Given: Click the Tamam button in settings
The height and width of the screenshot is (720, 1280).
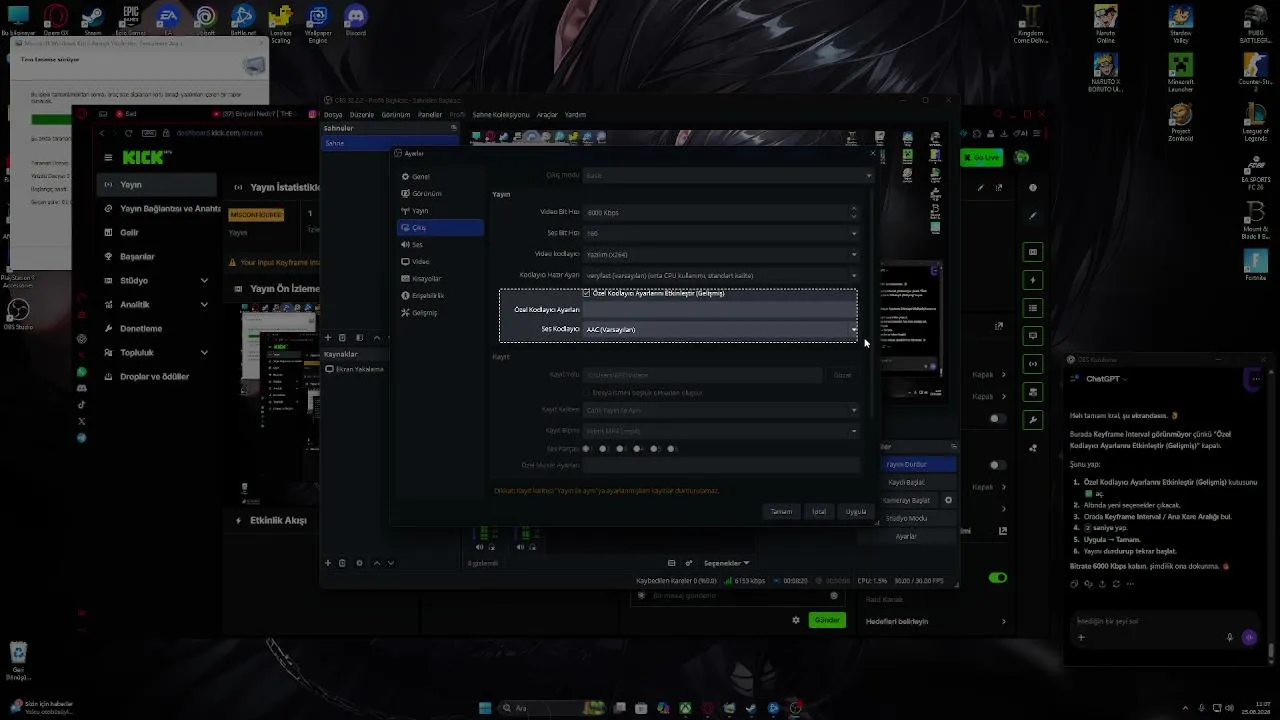Looking at the screenshot, I should (781, 511).
